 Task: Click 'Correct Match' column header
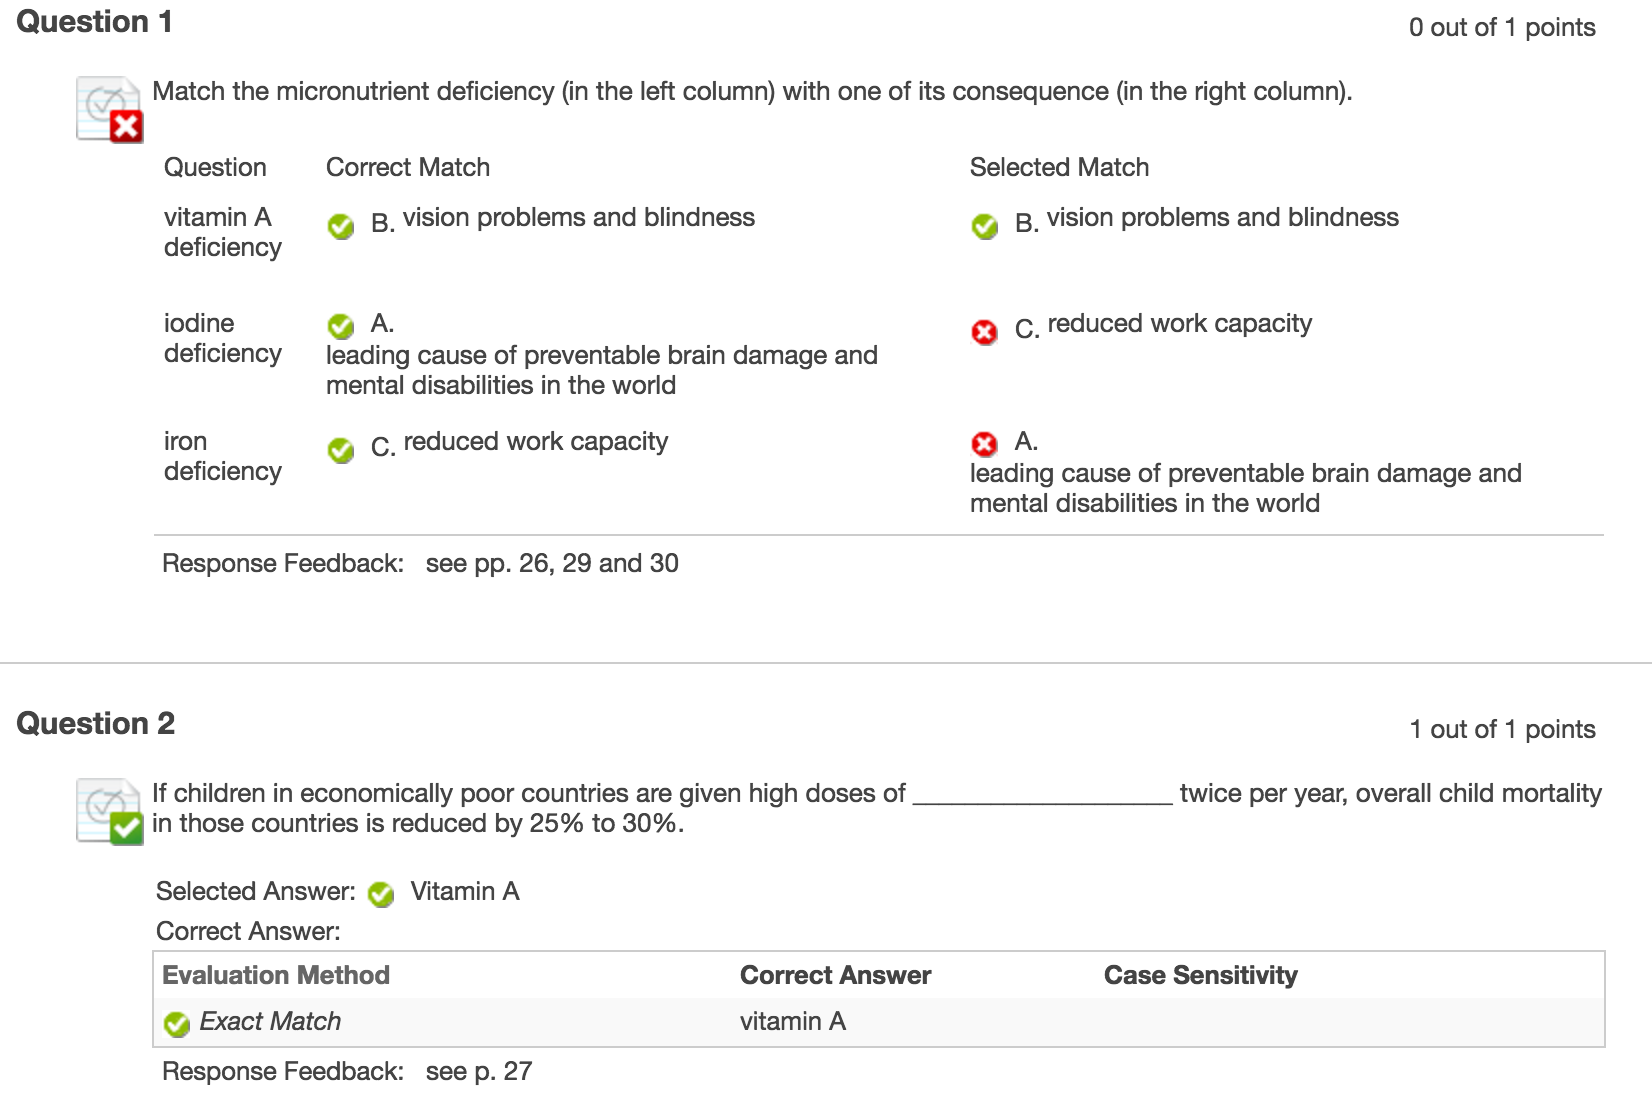click(408, 167)
